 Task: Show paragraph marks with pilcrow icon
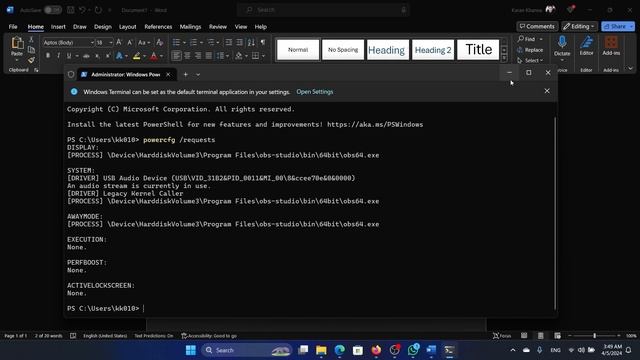[x=263, y=42]
